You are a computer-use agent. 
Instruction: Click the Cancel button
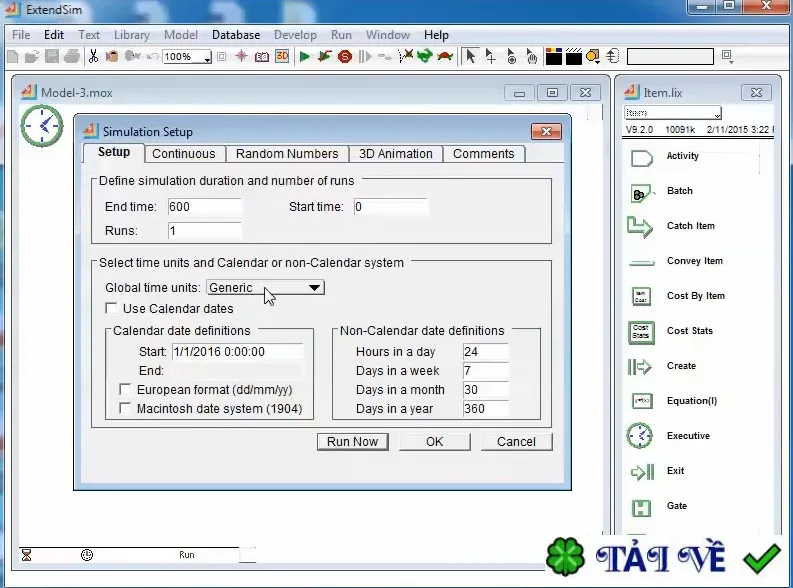(x=516, y=441)
